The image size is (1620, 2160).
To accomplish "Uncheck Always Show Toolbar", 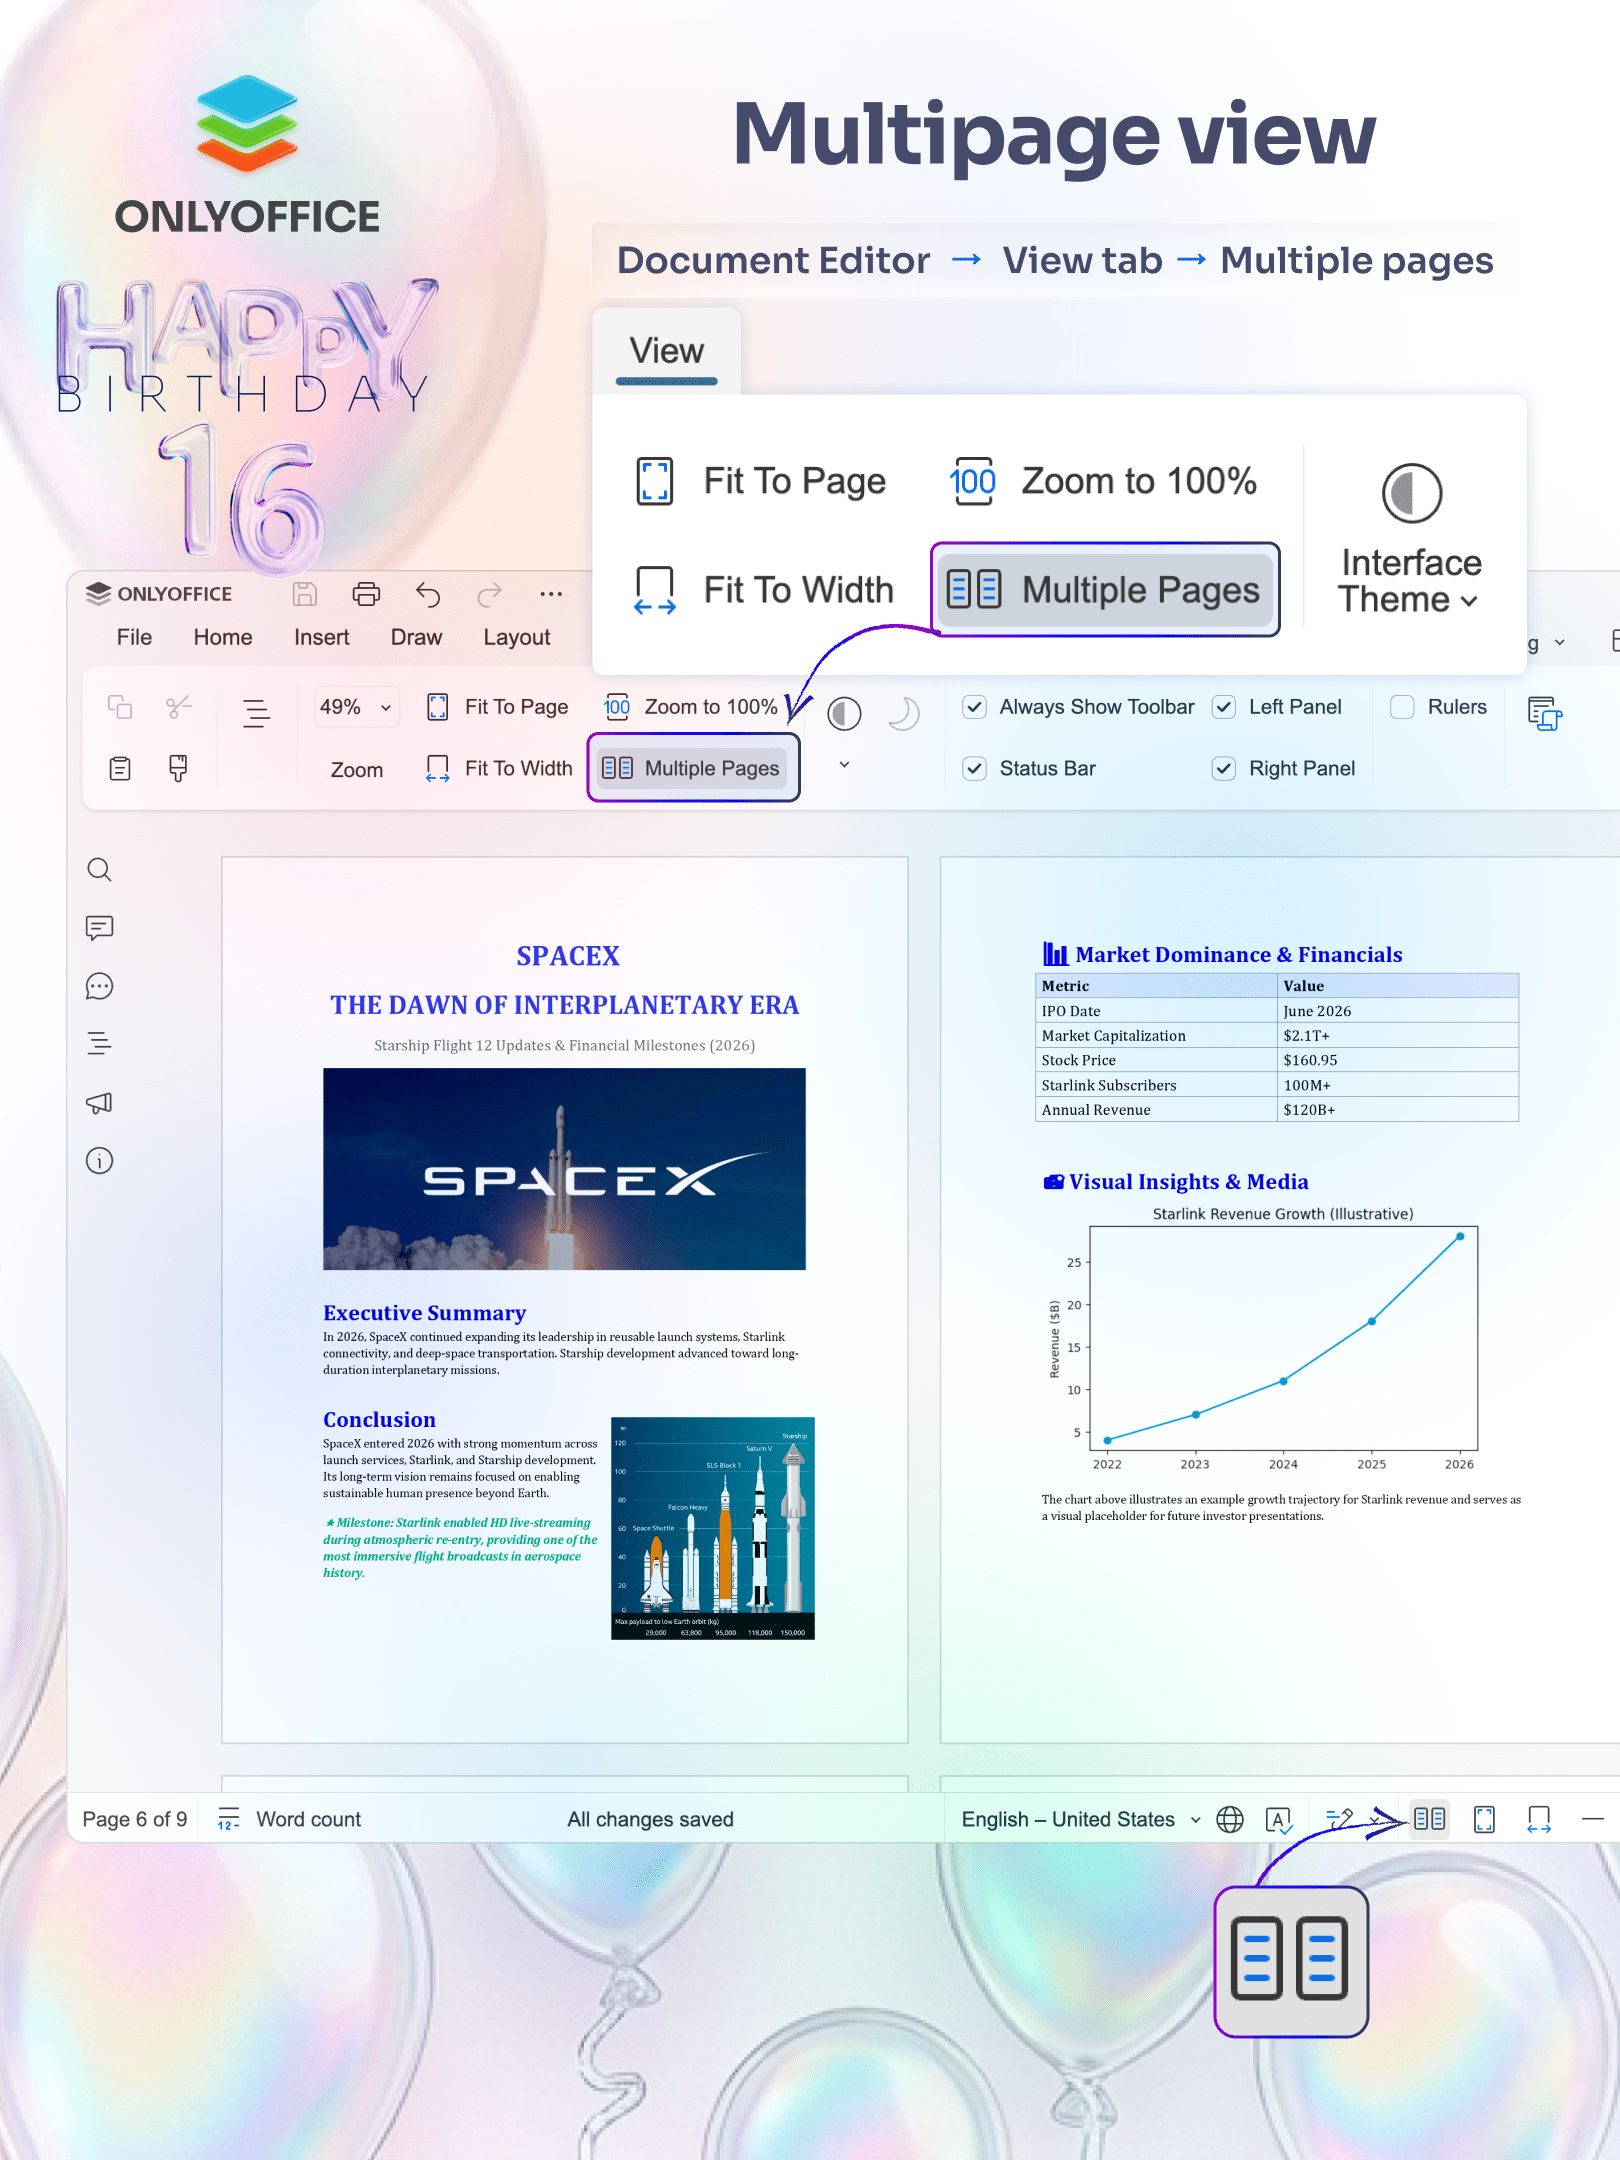I will click(975, 707).
